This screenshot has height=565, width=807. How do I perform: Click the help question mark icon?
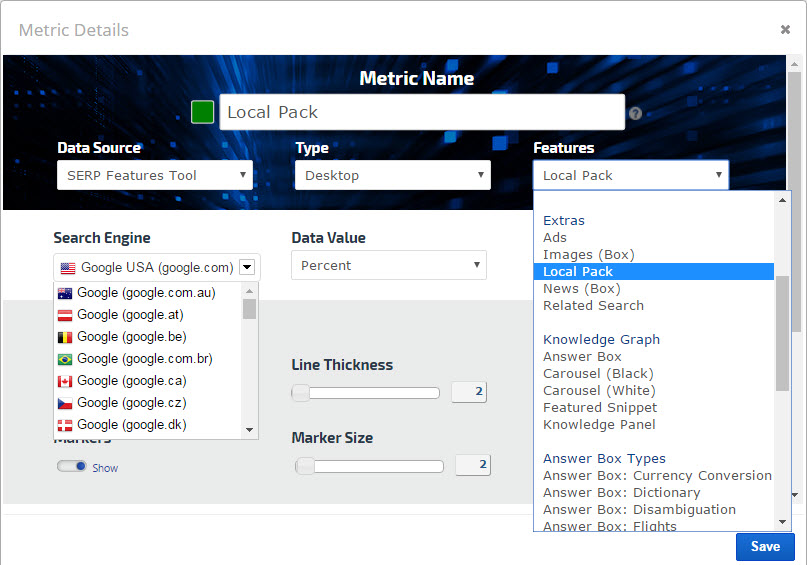(635, 114)
